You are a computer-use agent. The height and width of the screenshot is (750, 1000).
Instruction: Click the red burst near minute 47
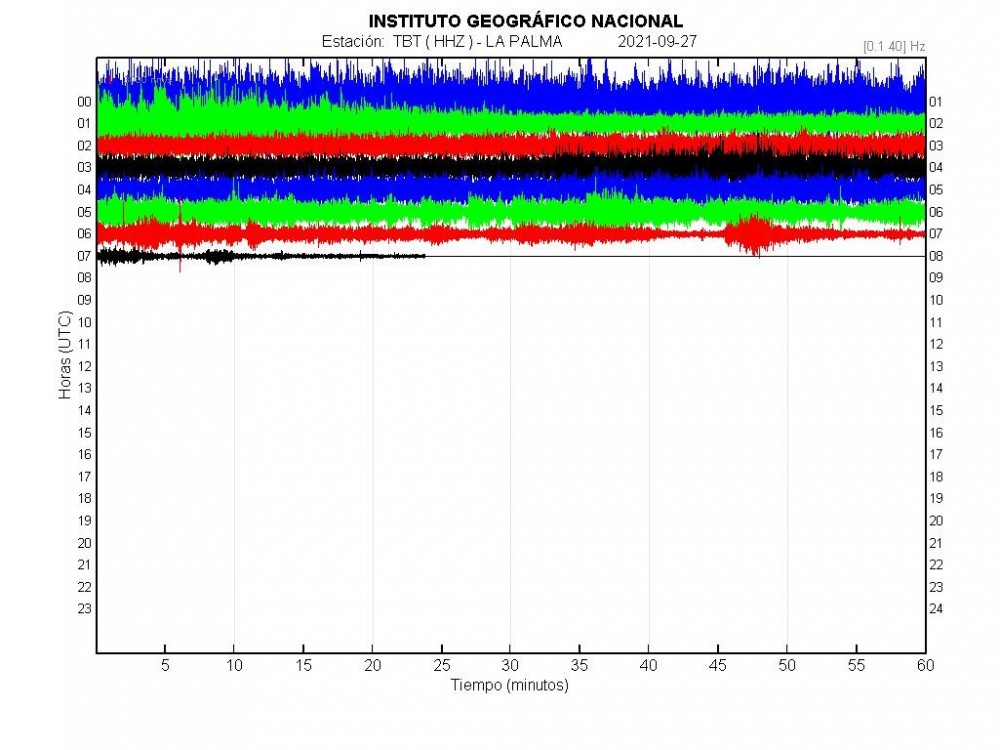pos(748,235)
